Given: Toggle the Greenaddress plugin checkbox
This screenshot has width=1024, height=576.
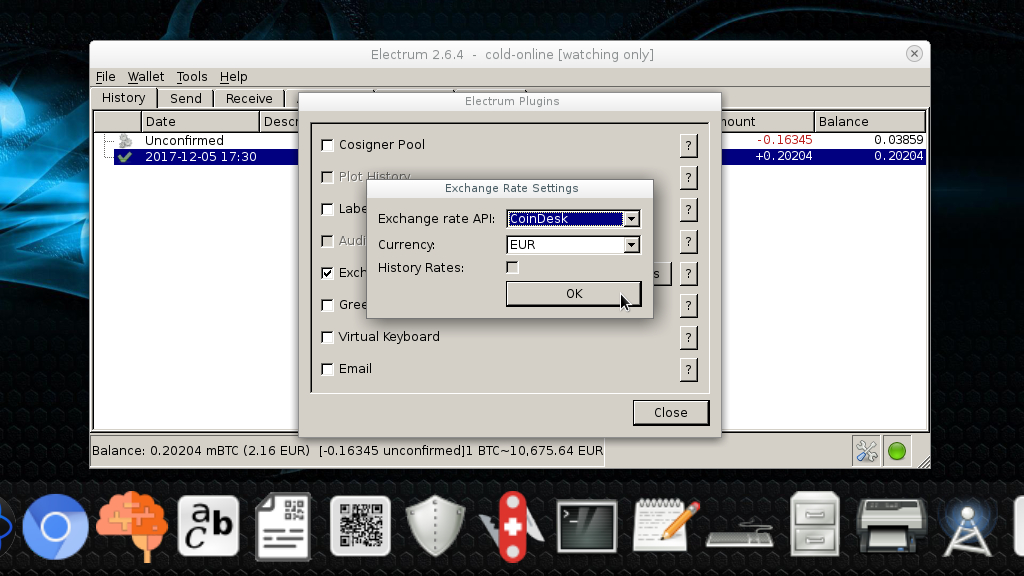Looking at the screenshot, I should (327, 305).
